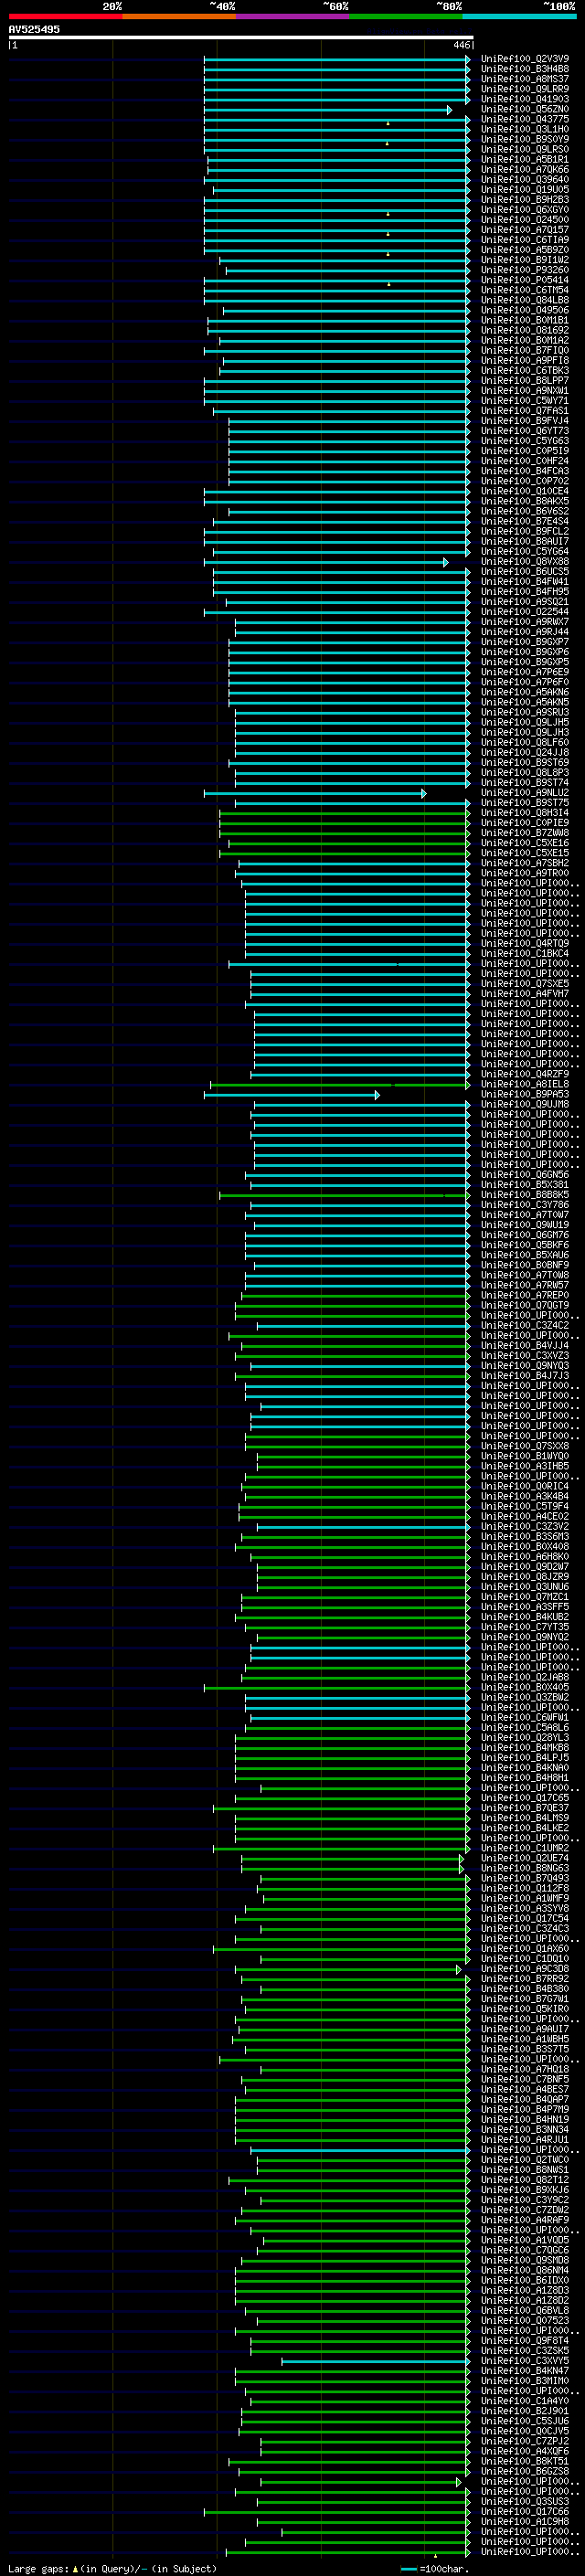The image size is (585, 2576).
Task: Select hit UniRef100_O49506
Action: (525, 310)
